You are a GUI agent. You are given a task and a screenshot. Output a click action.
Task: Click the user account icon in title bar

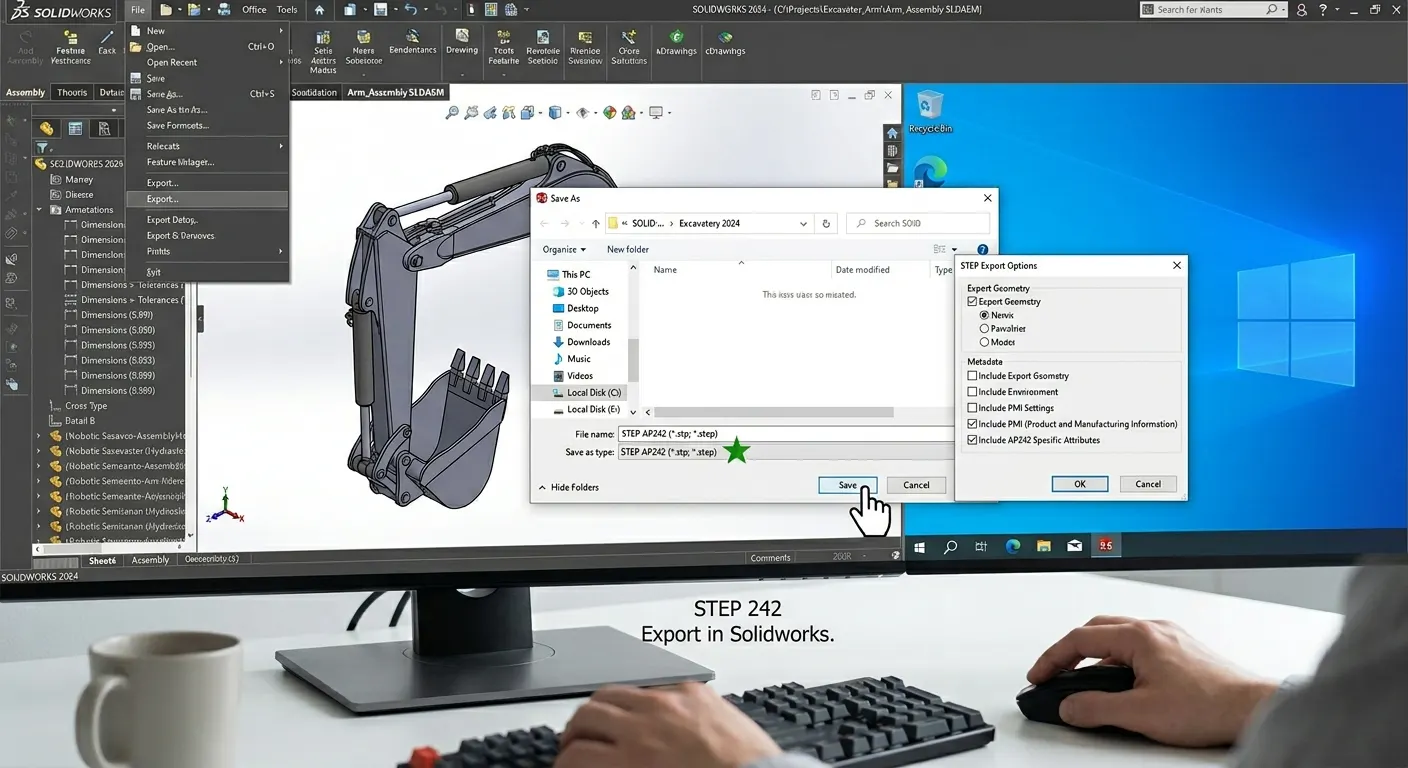click(x=1301, y=10)
